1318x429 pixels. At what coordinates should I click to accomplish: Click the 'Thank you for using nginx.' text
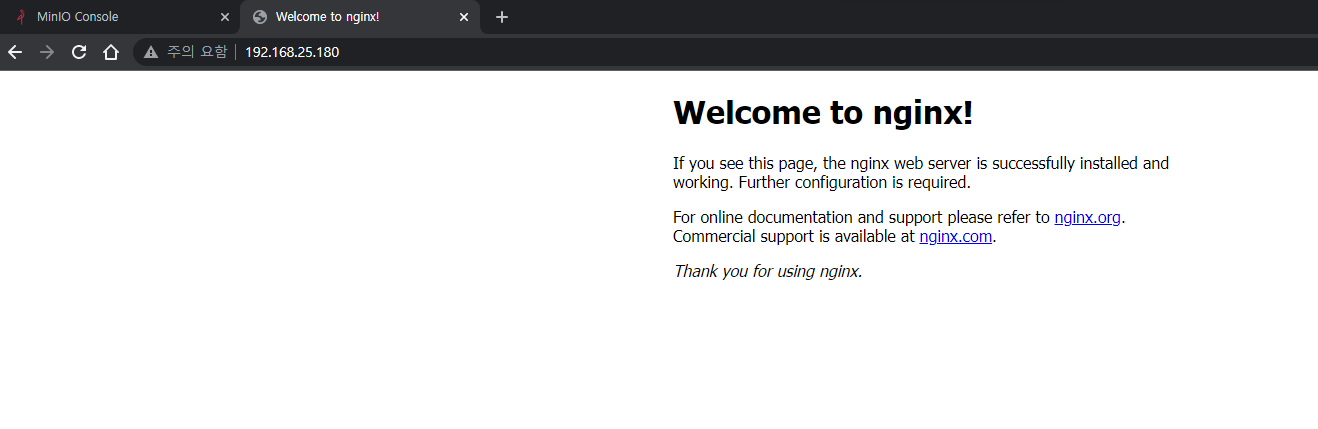(768, 271)
